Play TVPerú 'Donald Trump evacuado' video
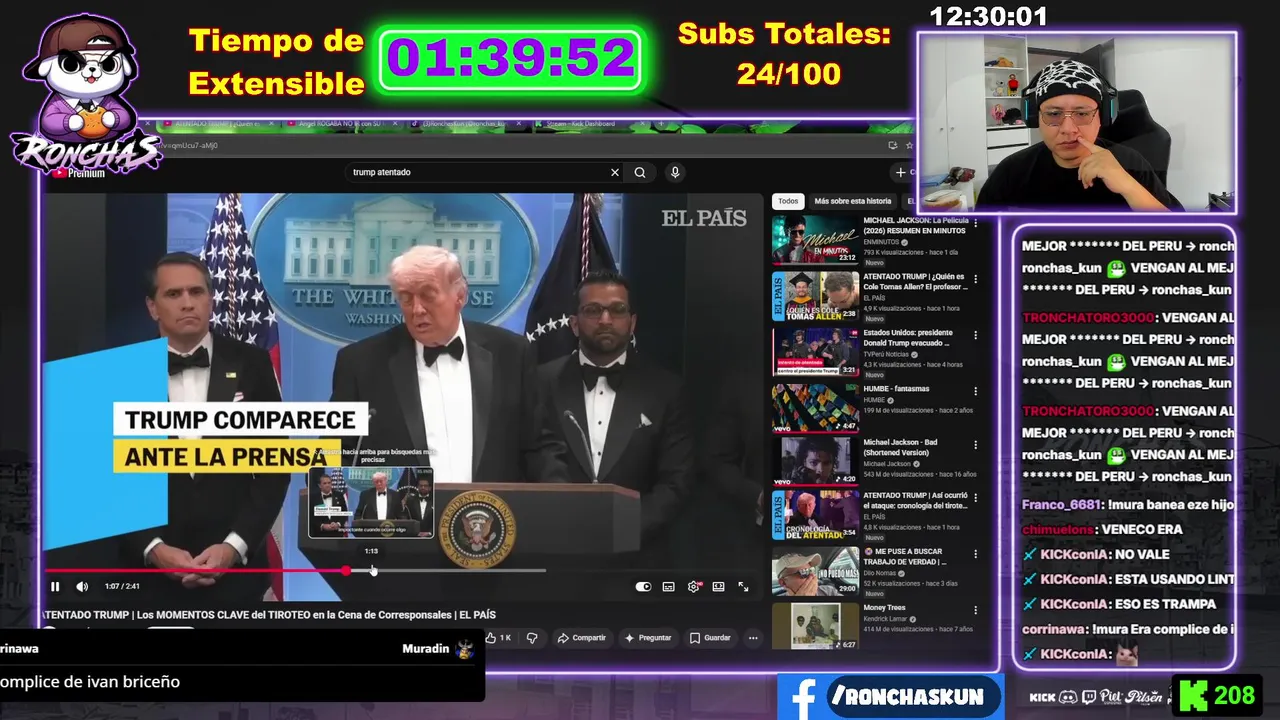Image resolution: width=1280 pixels, height=720 pixels. (815, 352)
